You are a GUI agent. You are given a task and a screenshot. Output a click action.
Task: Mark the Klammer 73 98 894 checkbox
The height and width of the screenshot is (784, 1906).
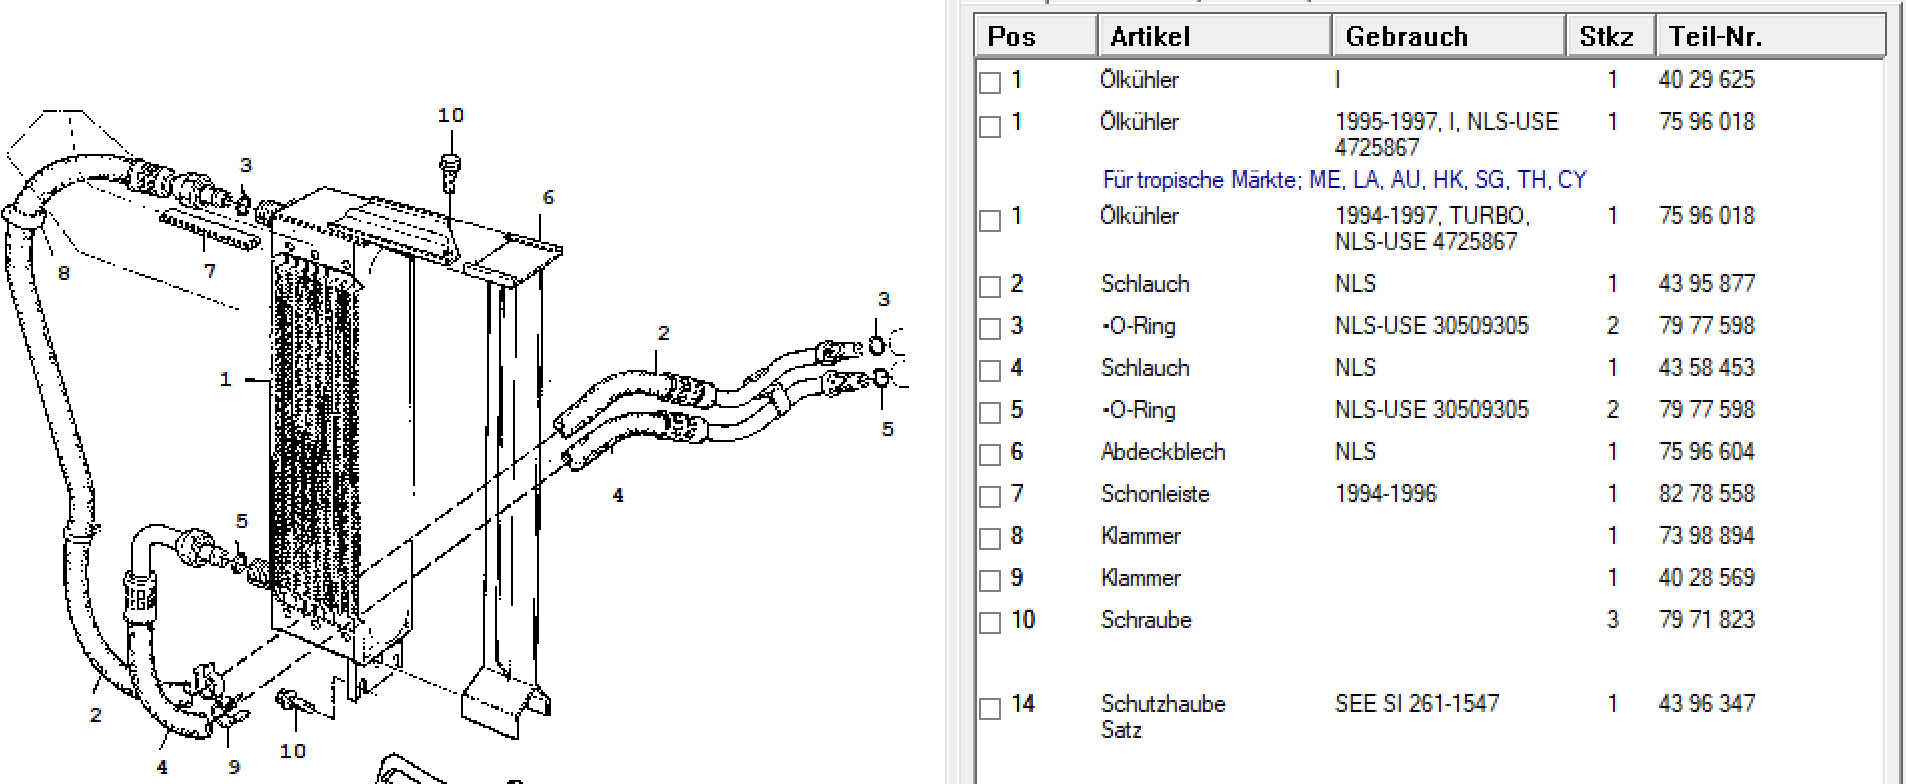990,538
